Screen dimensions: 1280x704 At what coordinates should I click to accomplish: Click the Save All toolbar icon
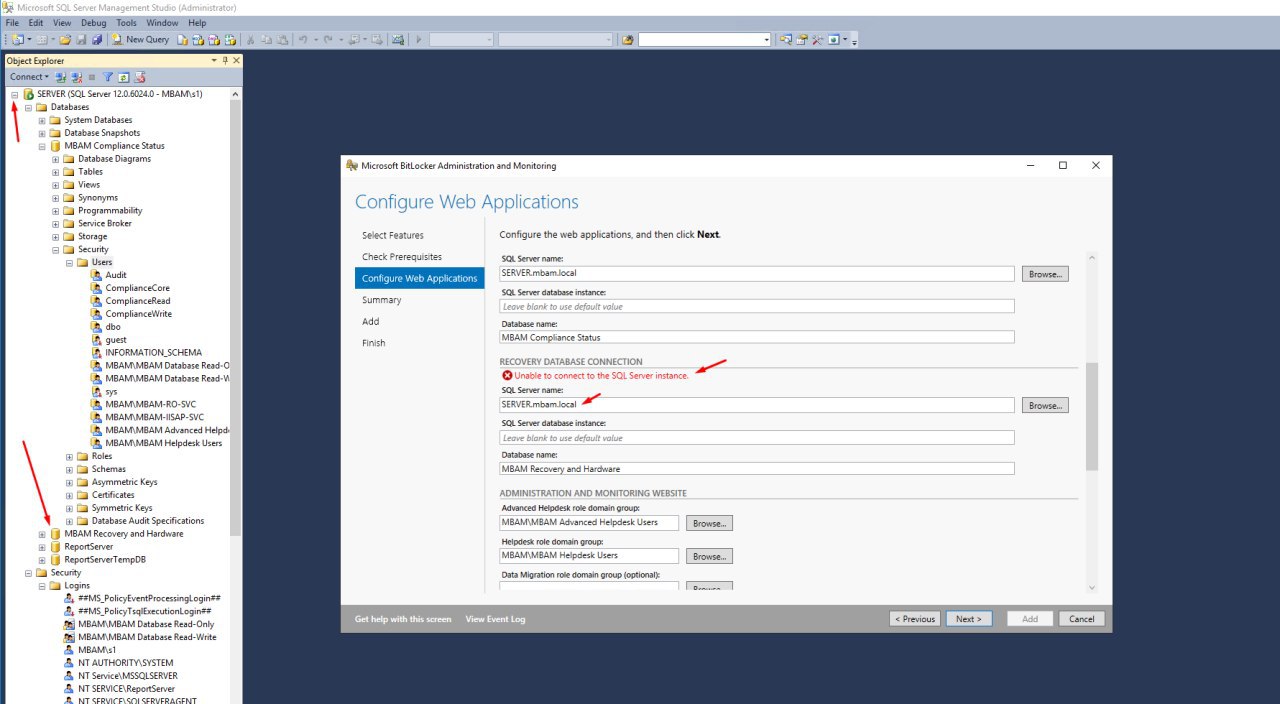pos(97,39)
